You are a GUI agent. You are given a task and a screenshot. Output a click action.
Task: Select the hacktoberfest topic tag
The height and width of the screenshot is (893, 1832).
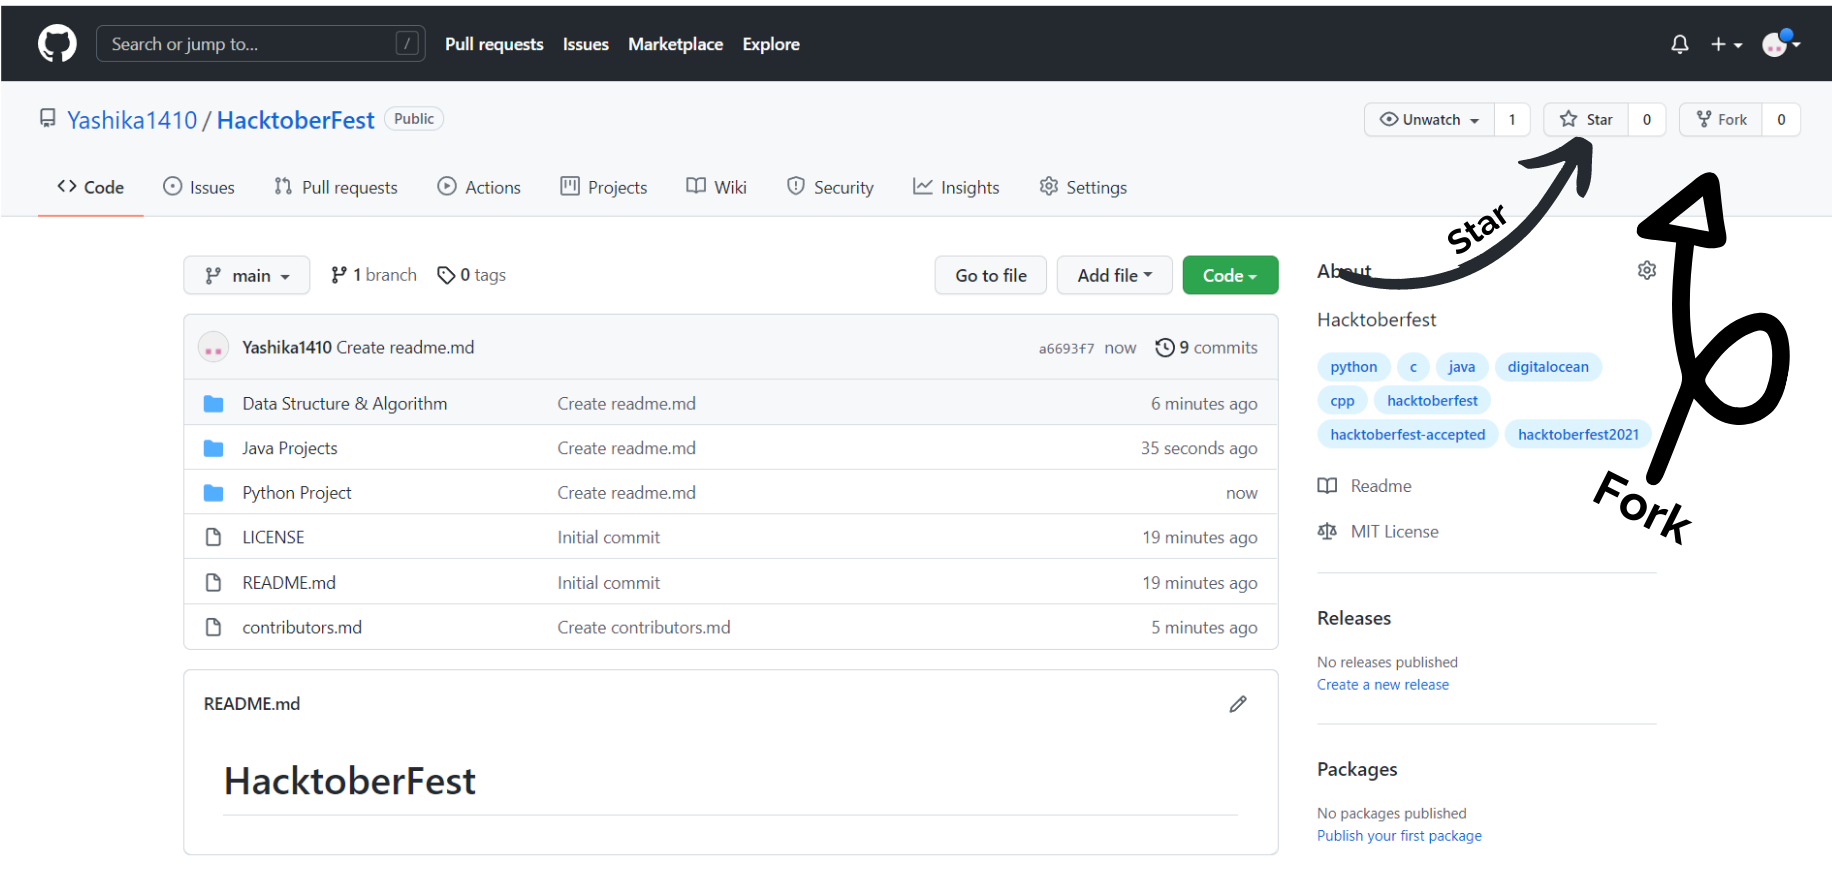pyautogui.click(x=1432, y=401)
